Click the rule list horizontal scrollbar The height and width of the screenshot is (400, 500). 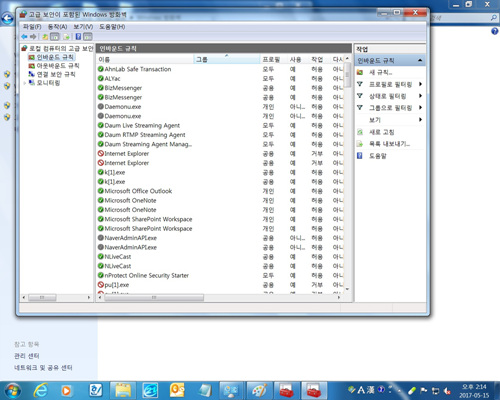pyautogui.click(x=154, y=297)
